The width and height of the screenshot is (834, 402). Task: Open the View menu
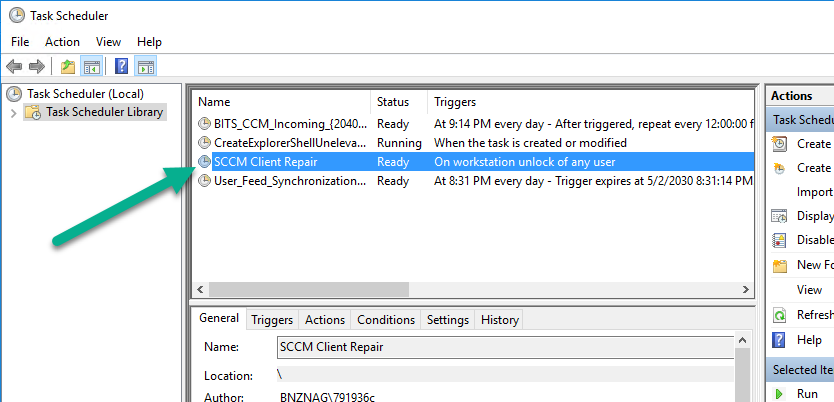click(x=109, y=42)
